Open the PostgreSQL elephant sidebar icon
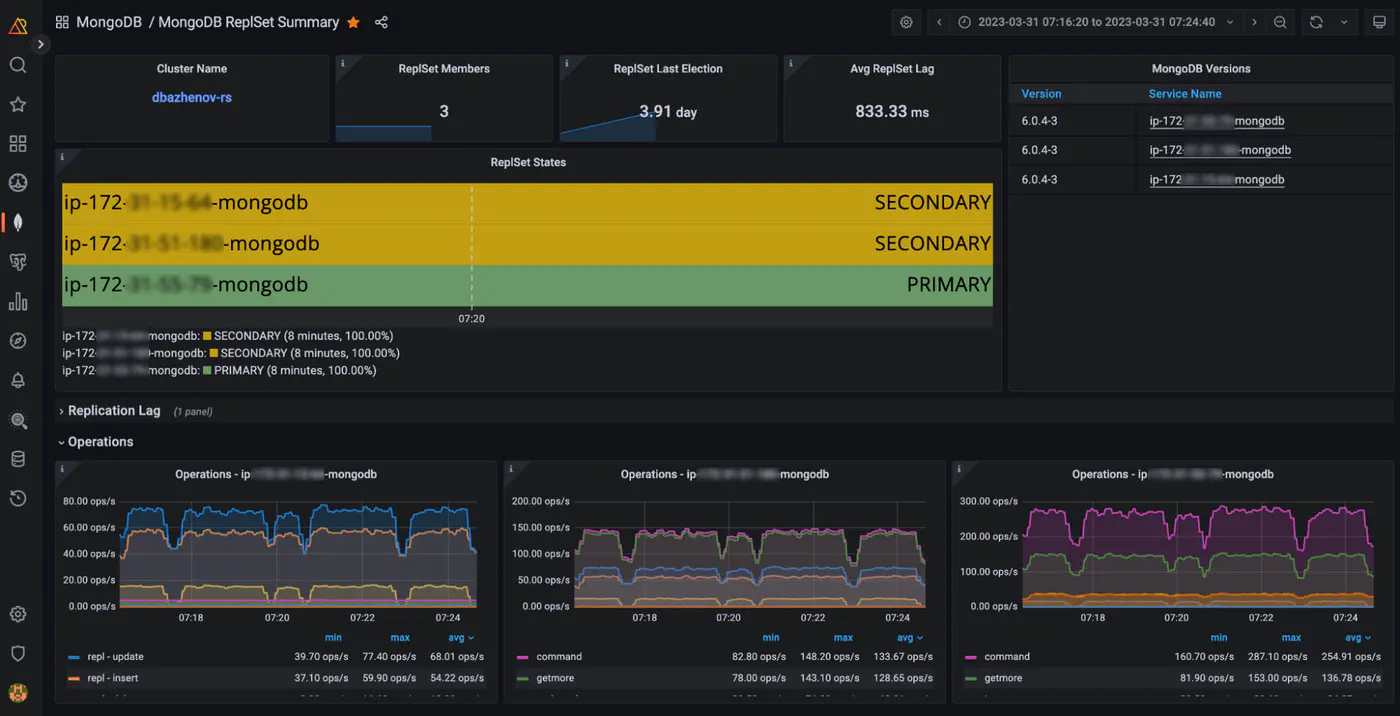 tap(17, 262)
